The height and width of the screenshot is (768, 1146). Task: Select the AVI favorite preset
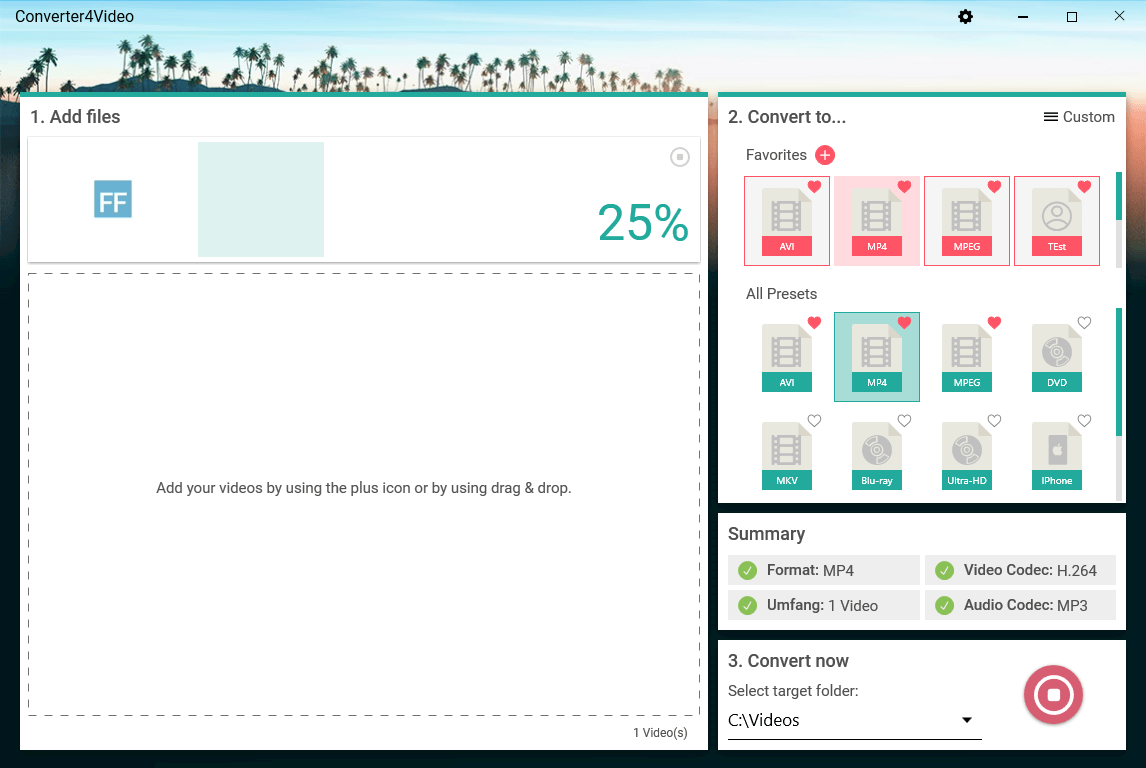point(786,221)
